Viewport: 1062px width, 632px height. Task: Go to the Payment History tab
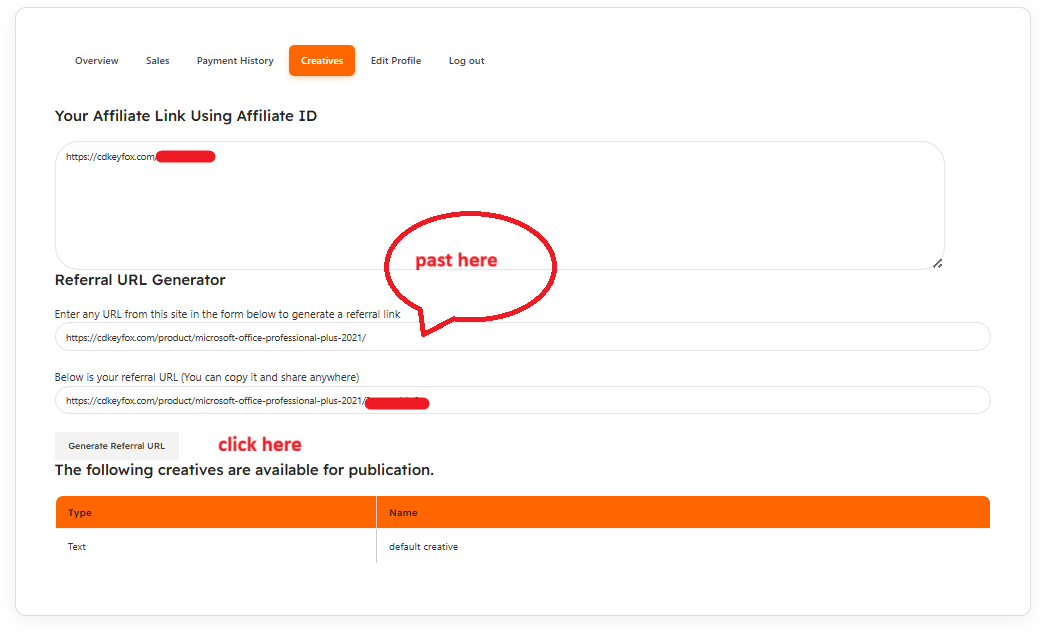(235, 61)
